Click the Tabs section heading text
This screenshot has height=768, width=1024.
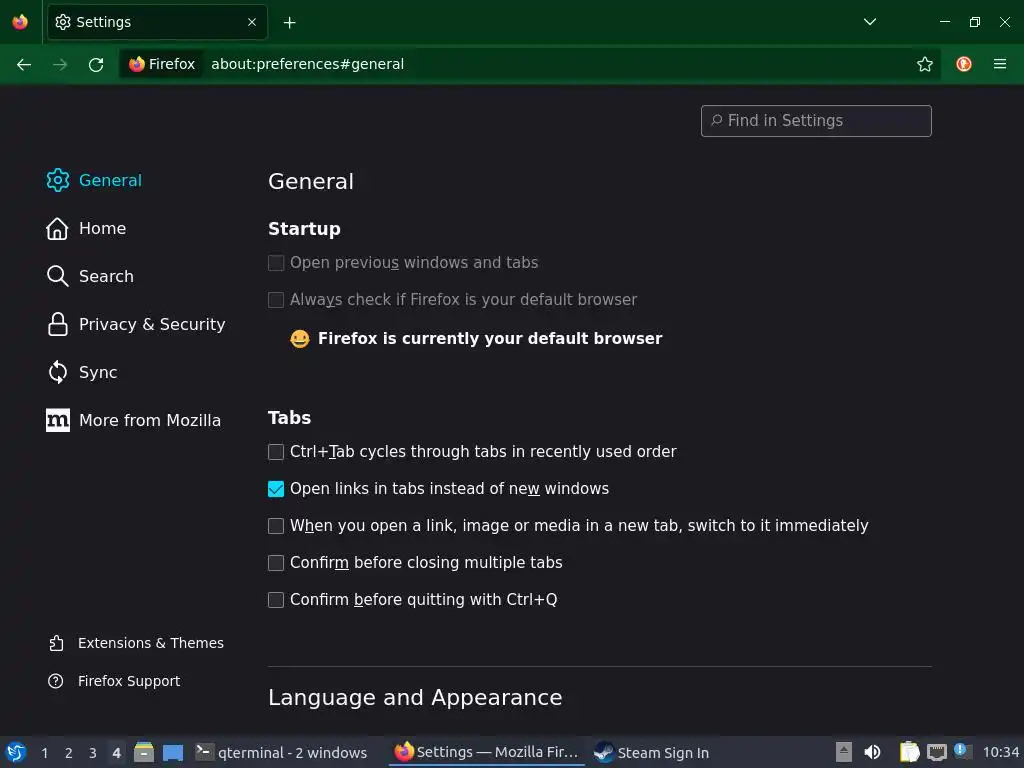(289, 418)
